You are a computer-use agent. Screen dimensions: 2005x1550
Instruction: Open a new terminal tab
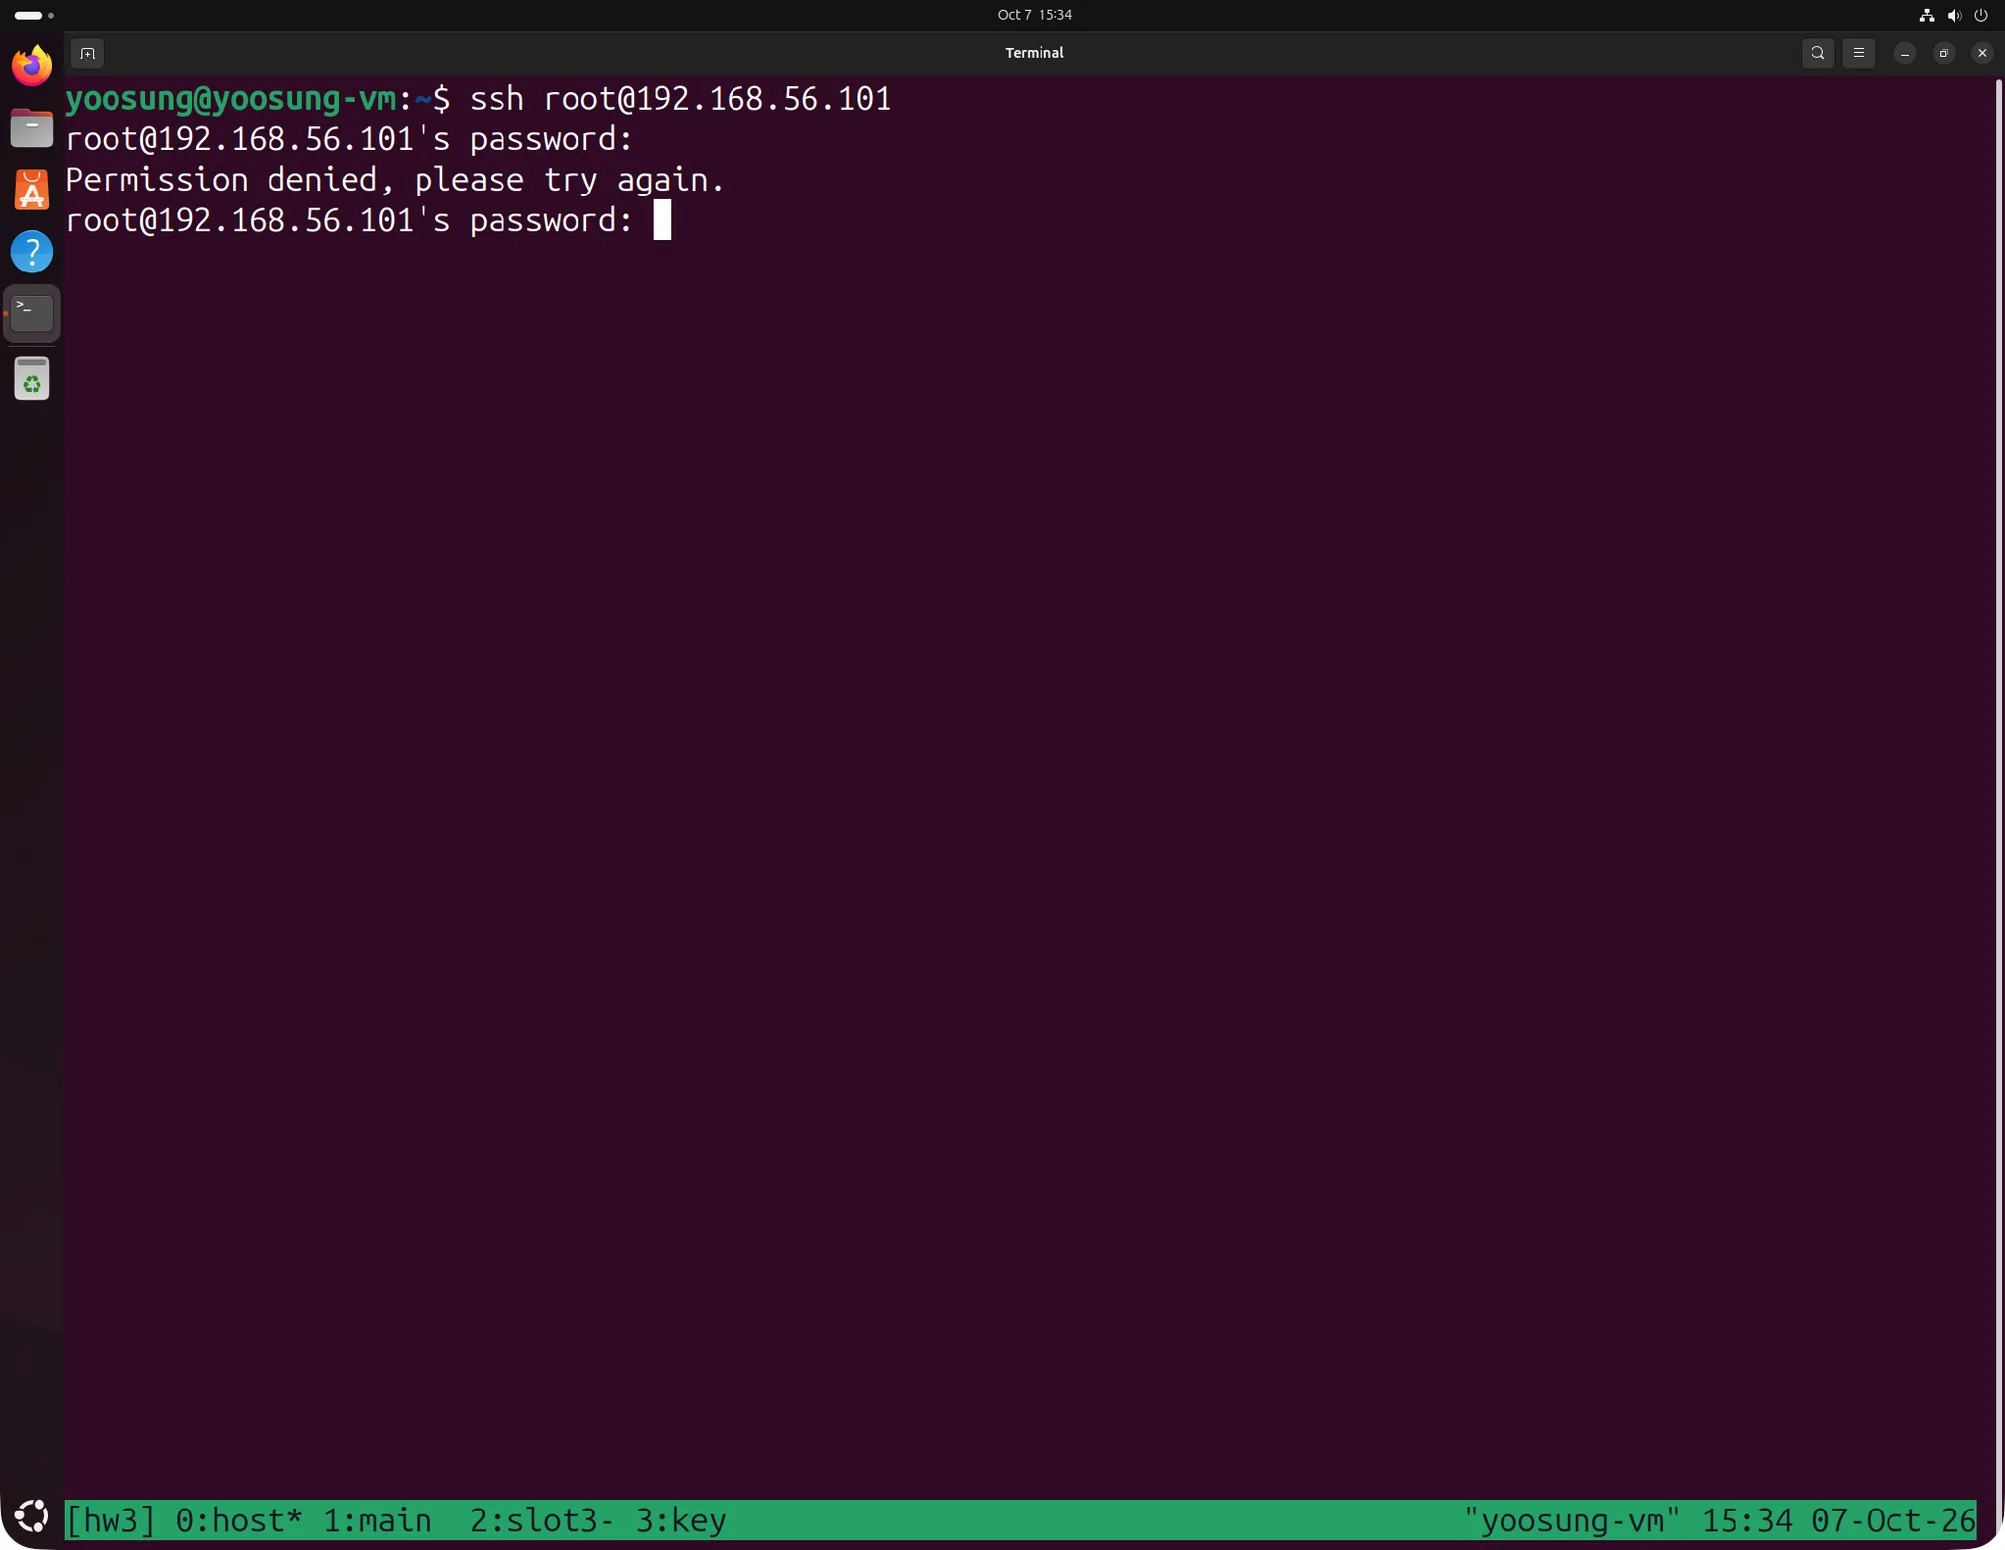pos(88,53)
